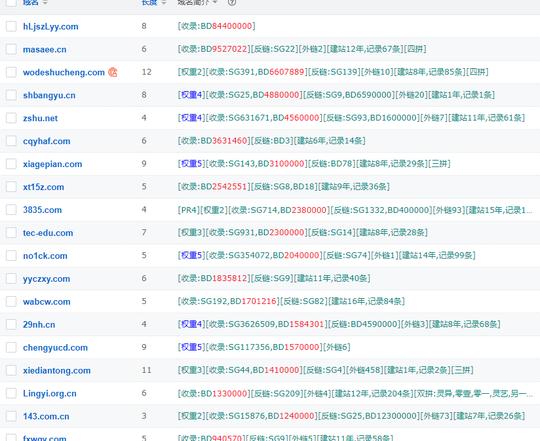
Task: Tick the shbangyu.cn checkbox
Action: coord(11,95)
